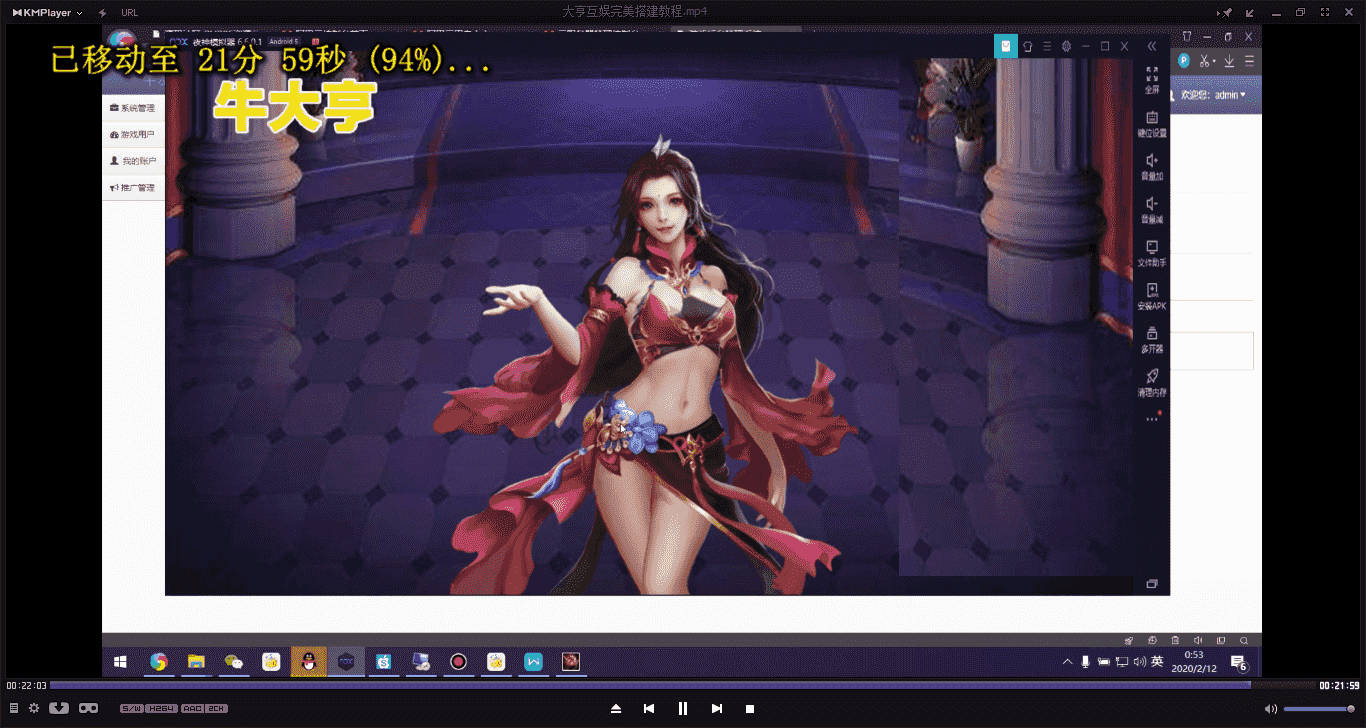Click the total time display
Image resolution: width=1366 pixels, height=728 pixels.
click(1339, 685)
